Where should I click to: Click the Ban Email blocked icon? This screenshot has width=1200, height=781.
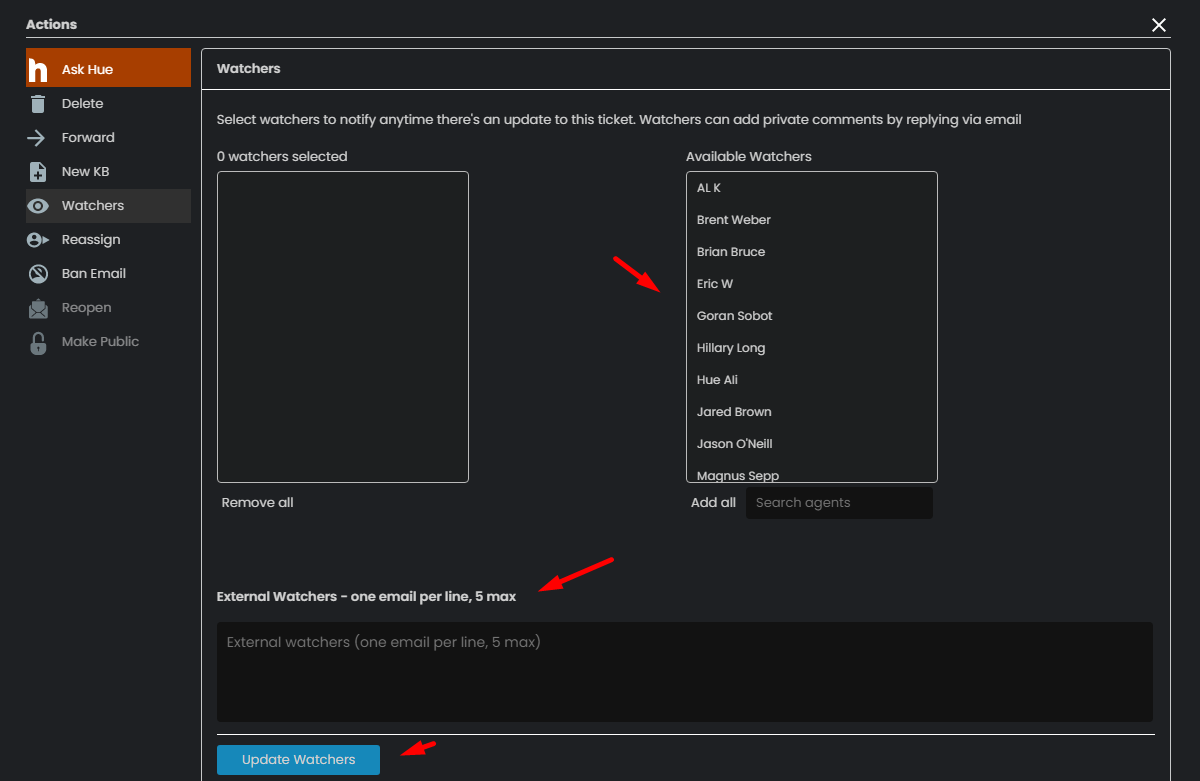coord(38,274)
